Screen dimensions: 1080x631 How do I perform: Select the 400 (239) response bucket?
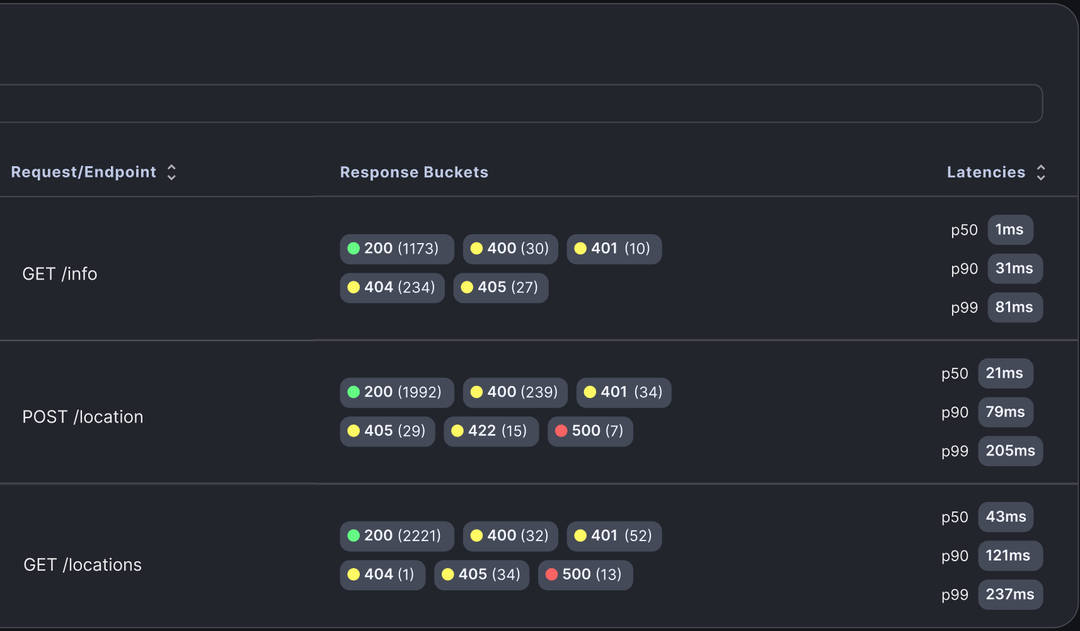click(x=515, y=393)
